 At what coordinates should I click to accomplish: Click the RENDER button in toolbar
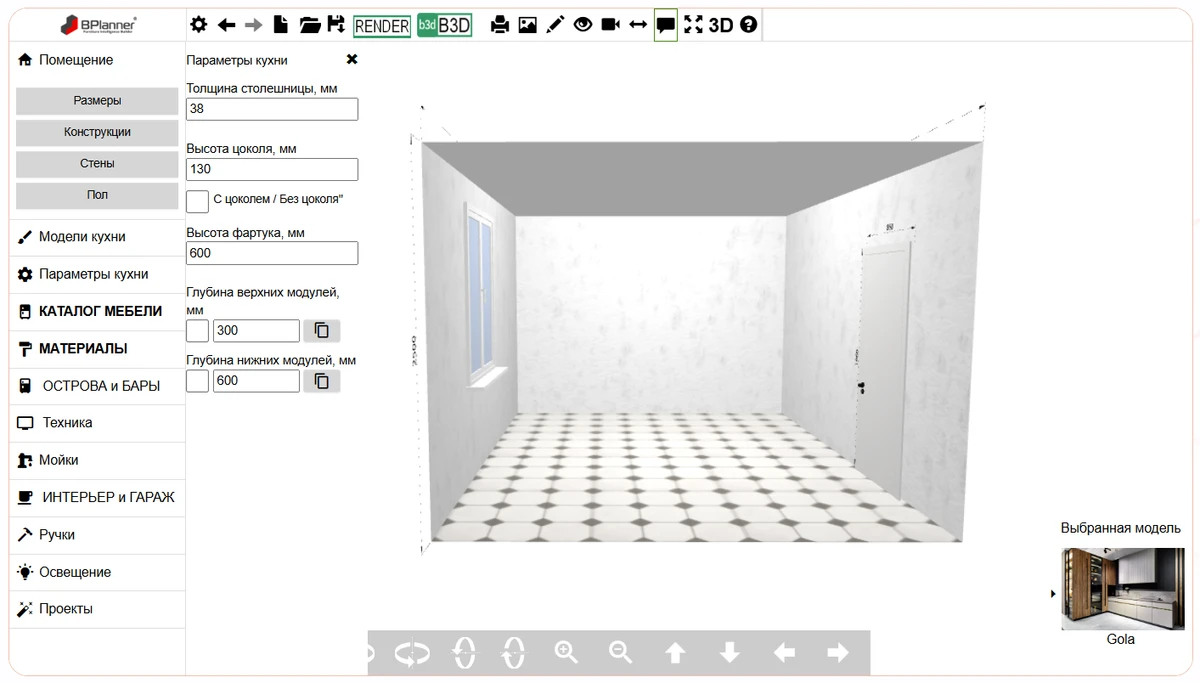point(382,26)
